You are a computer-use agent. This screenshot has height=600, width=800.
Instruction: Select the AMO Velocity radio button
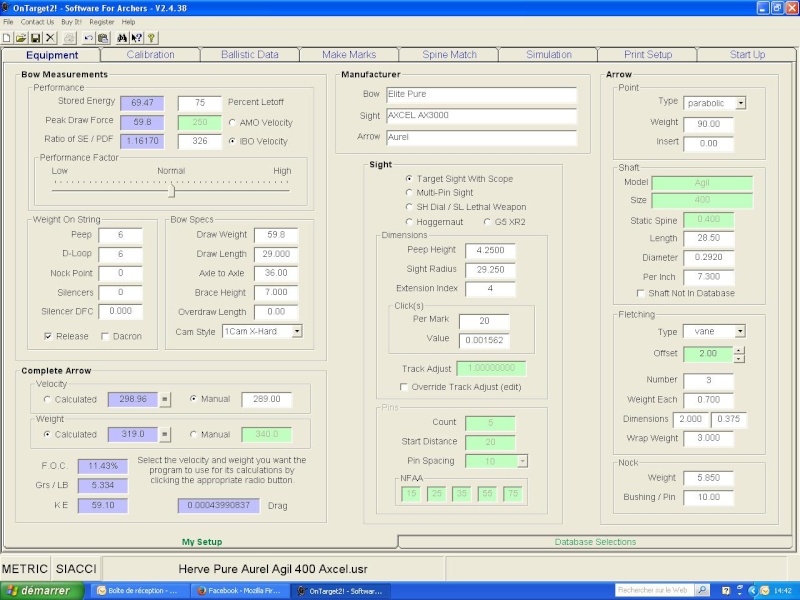pos(233,122)
